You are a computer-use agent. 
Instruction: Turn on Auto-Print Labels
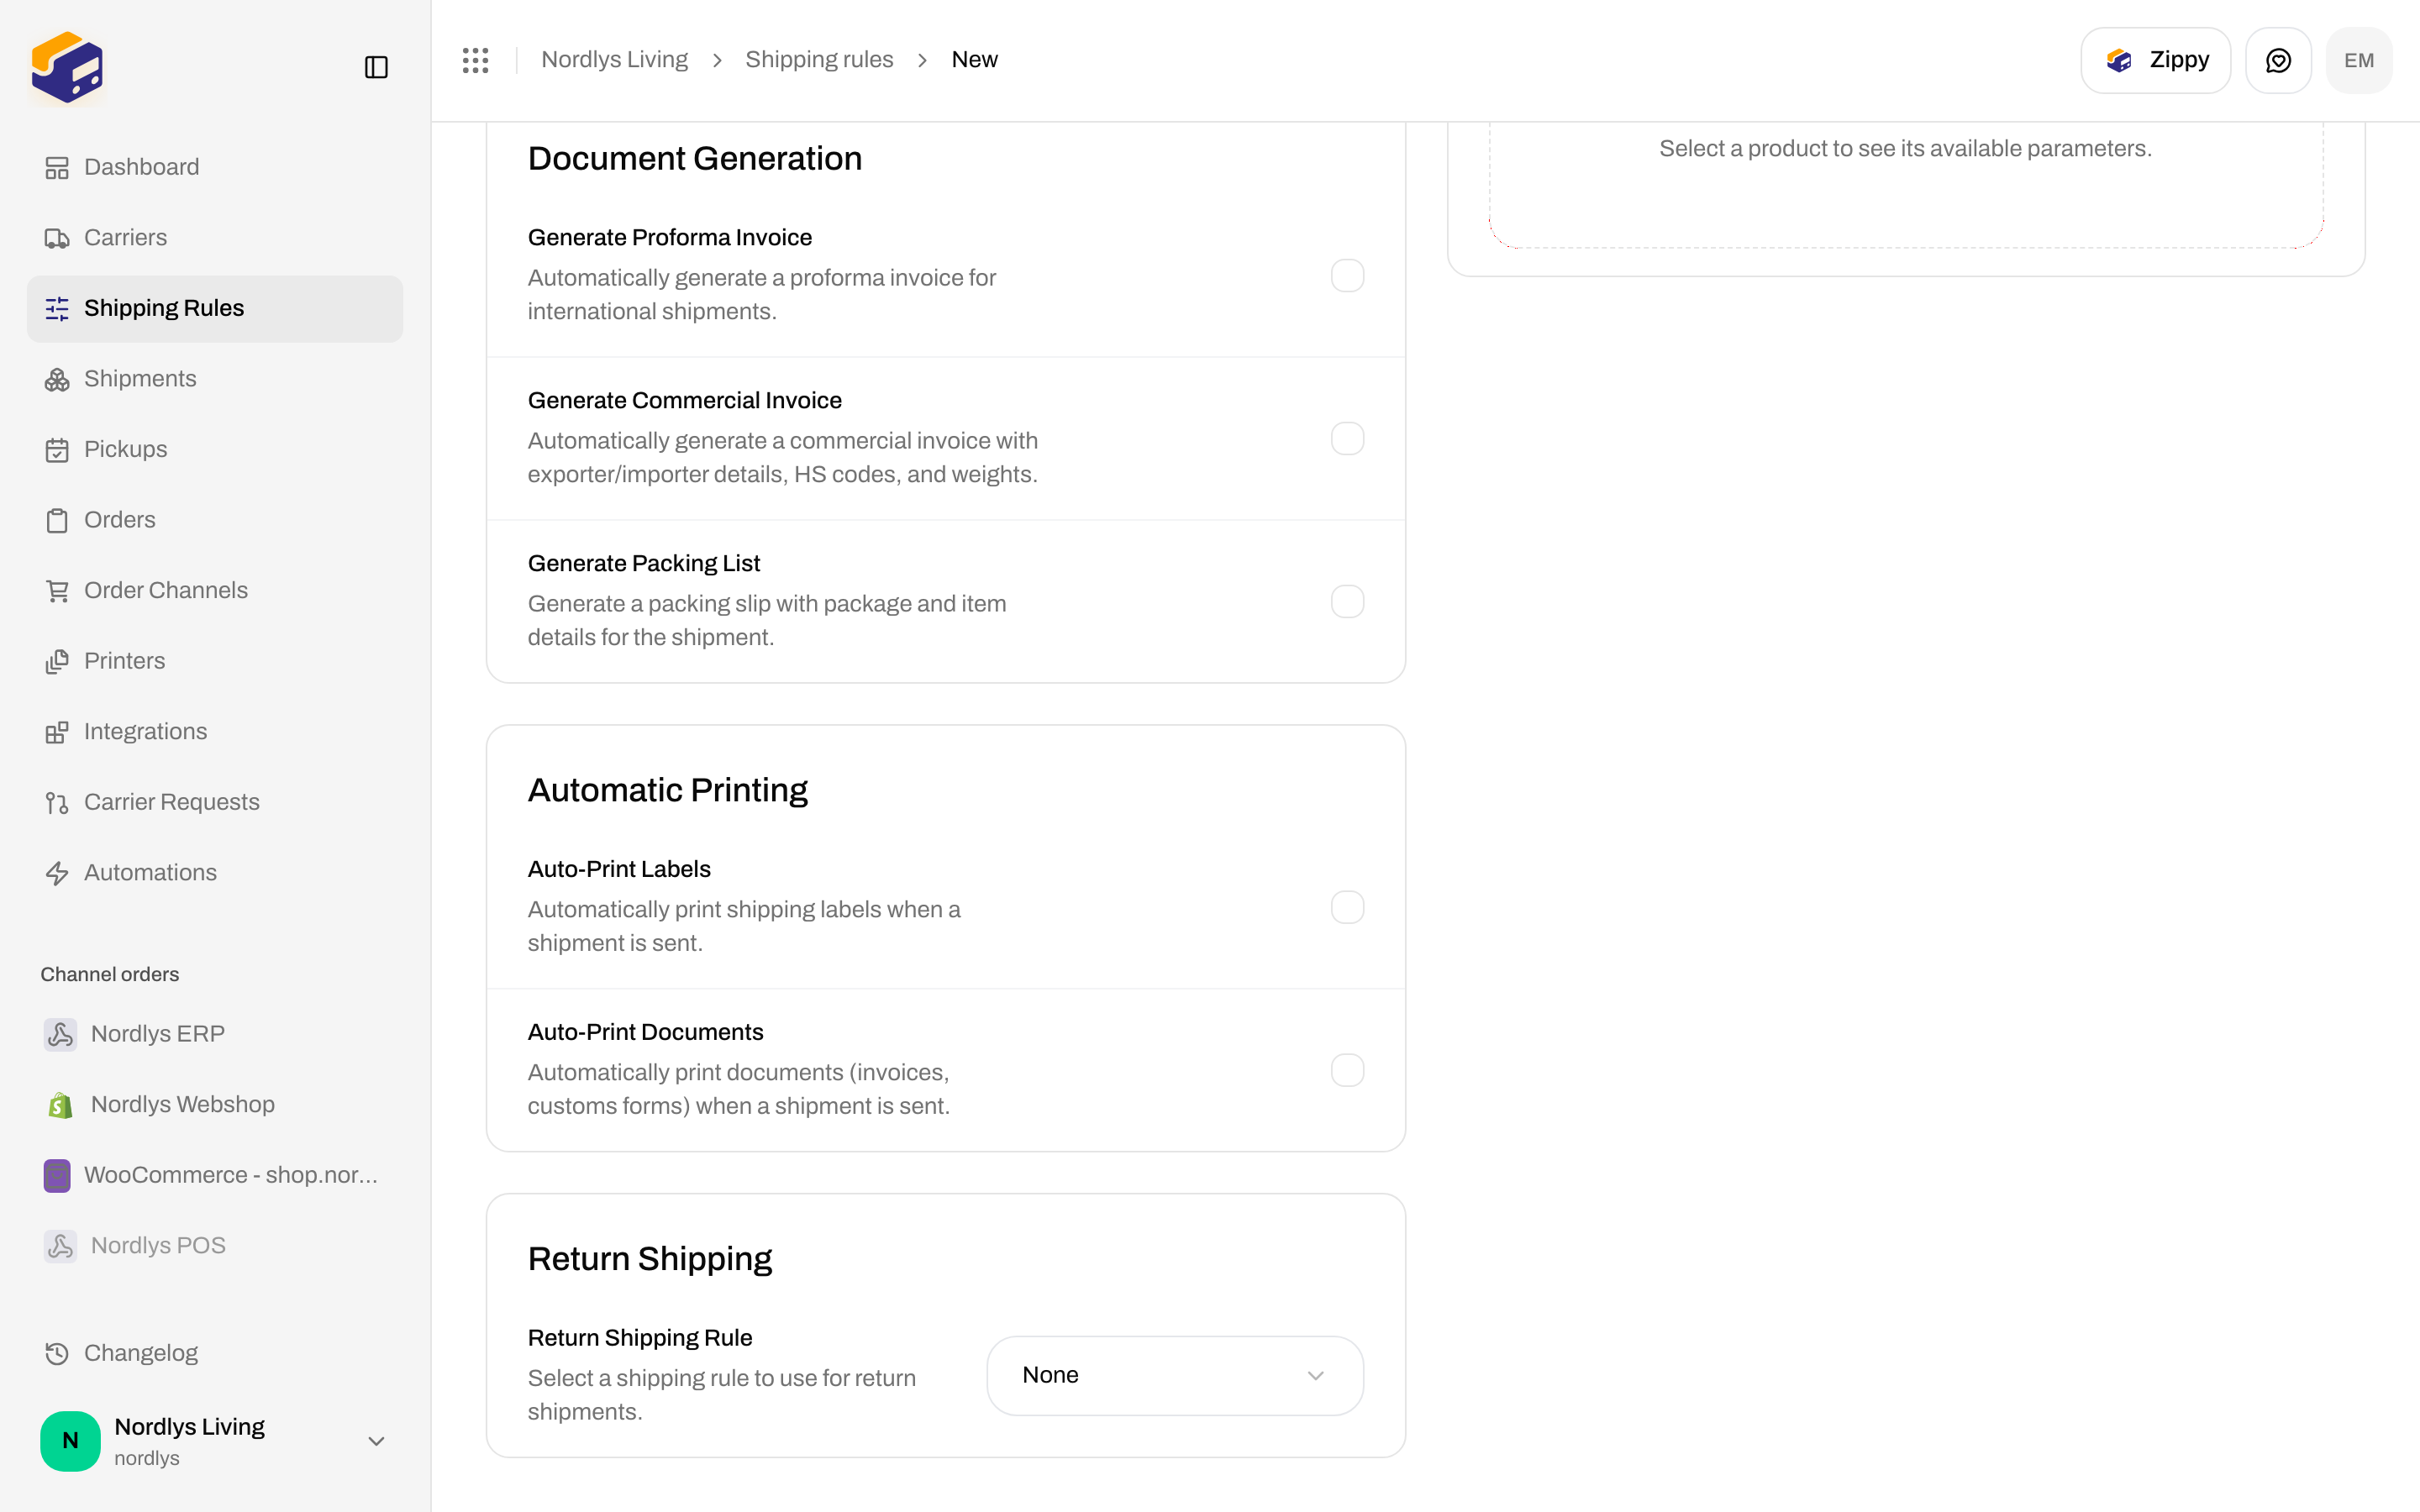coord(1347,907)
